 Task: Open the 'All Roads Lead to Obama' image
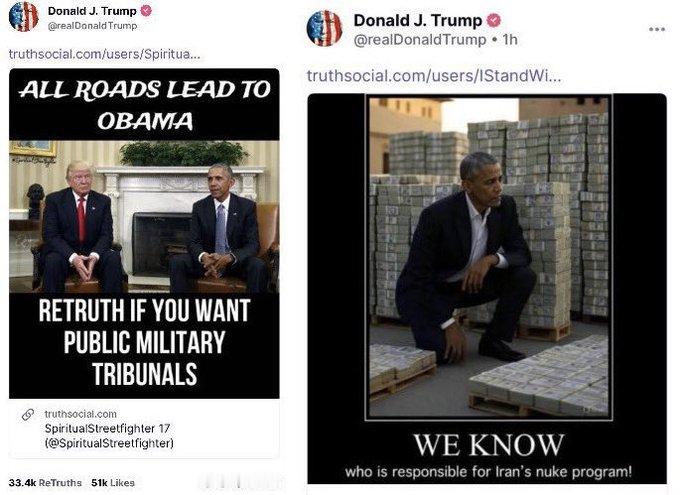144,233
